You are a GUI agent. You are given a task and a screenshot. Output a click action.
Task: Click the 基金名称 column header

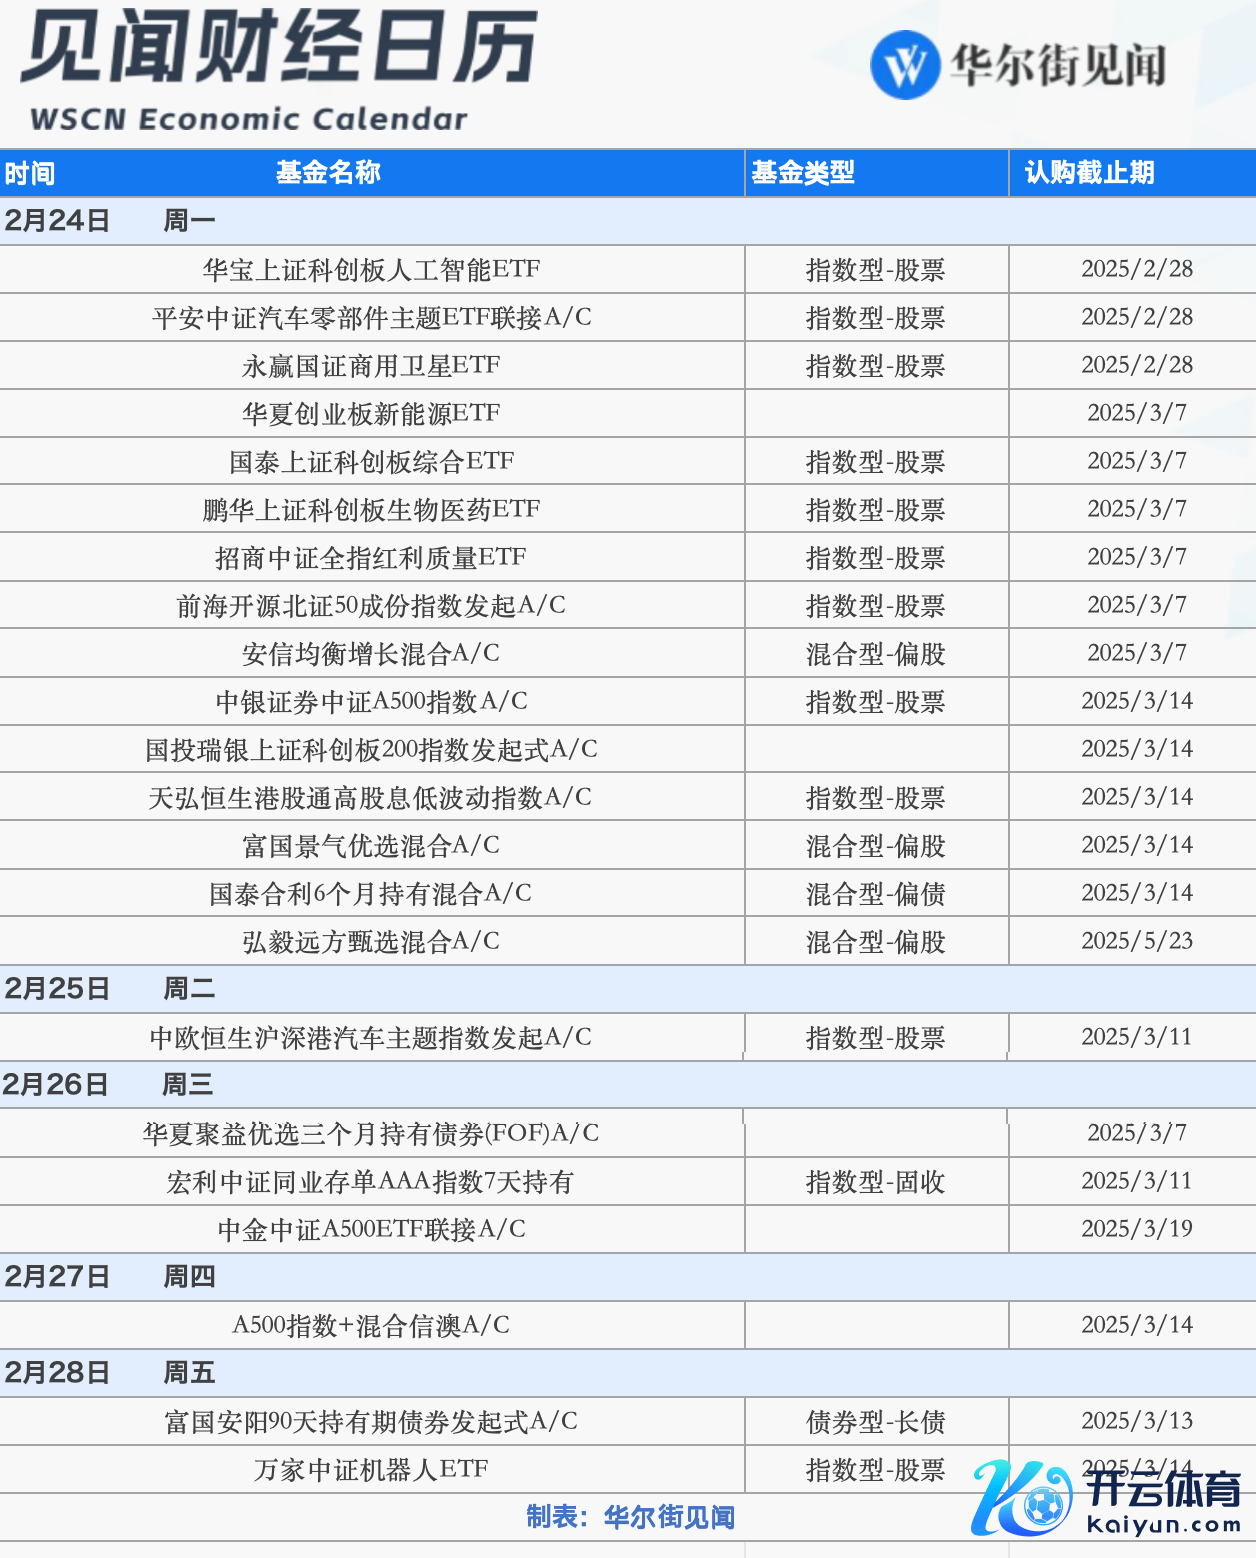[328, 173]
